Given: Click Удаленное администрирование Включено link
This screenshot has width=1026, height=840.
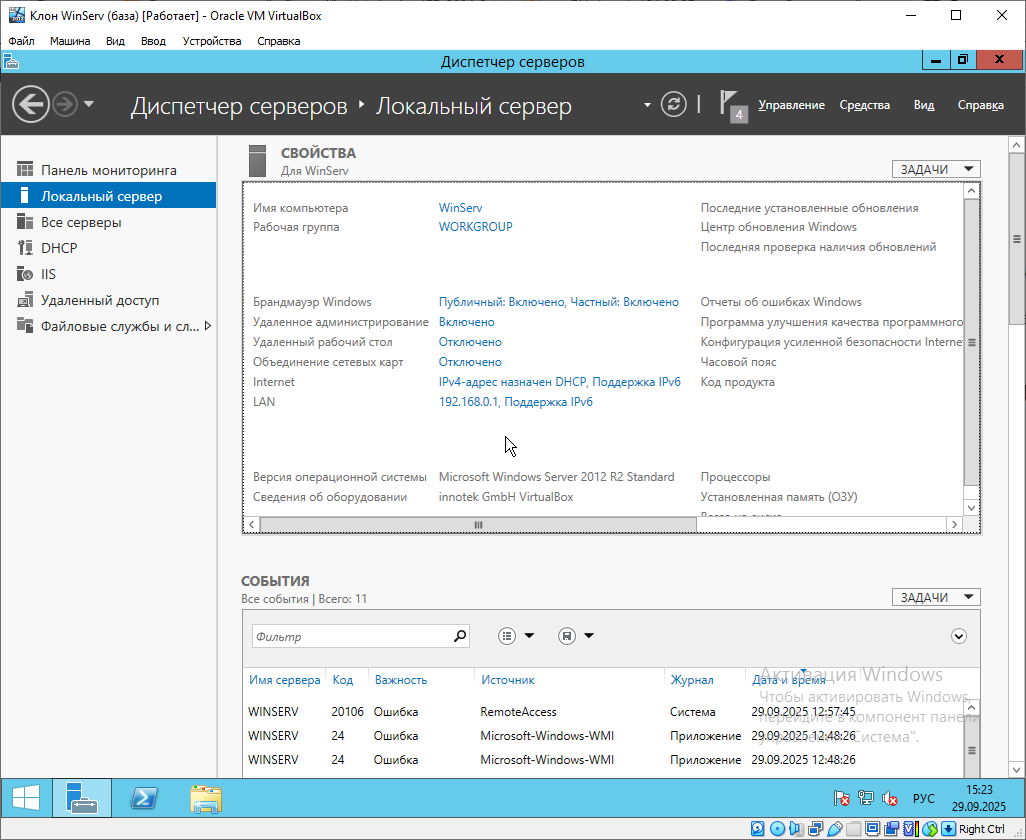Looking at the screenshot, I should pos(467,322).
